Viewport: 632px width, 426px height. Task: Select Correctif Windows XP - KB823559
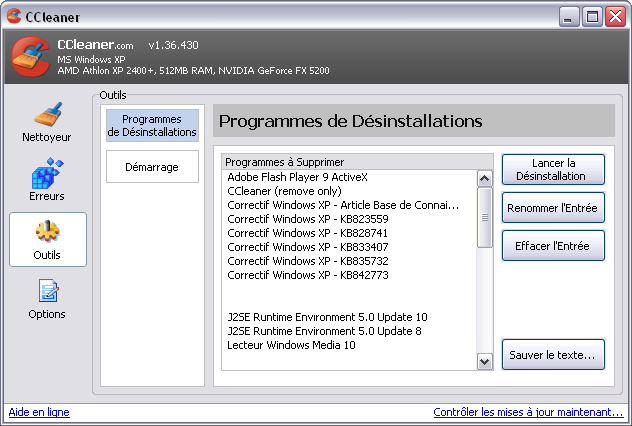308,219
